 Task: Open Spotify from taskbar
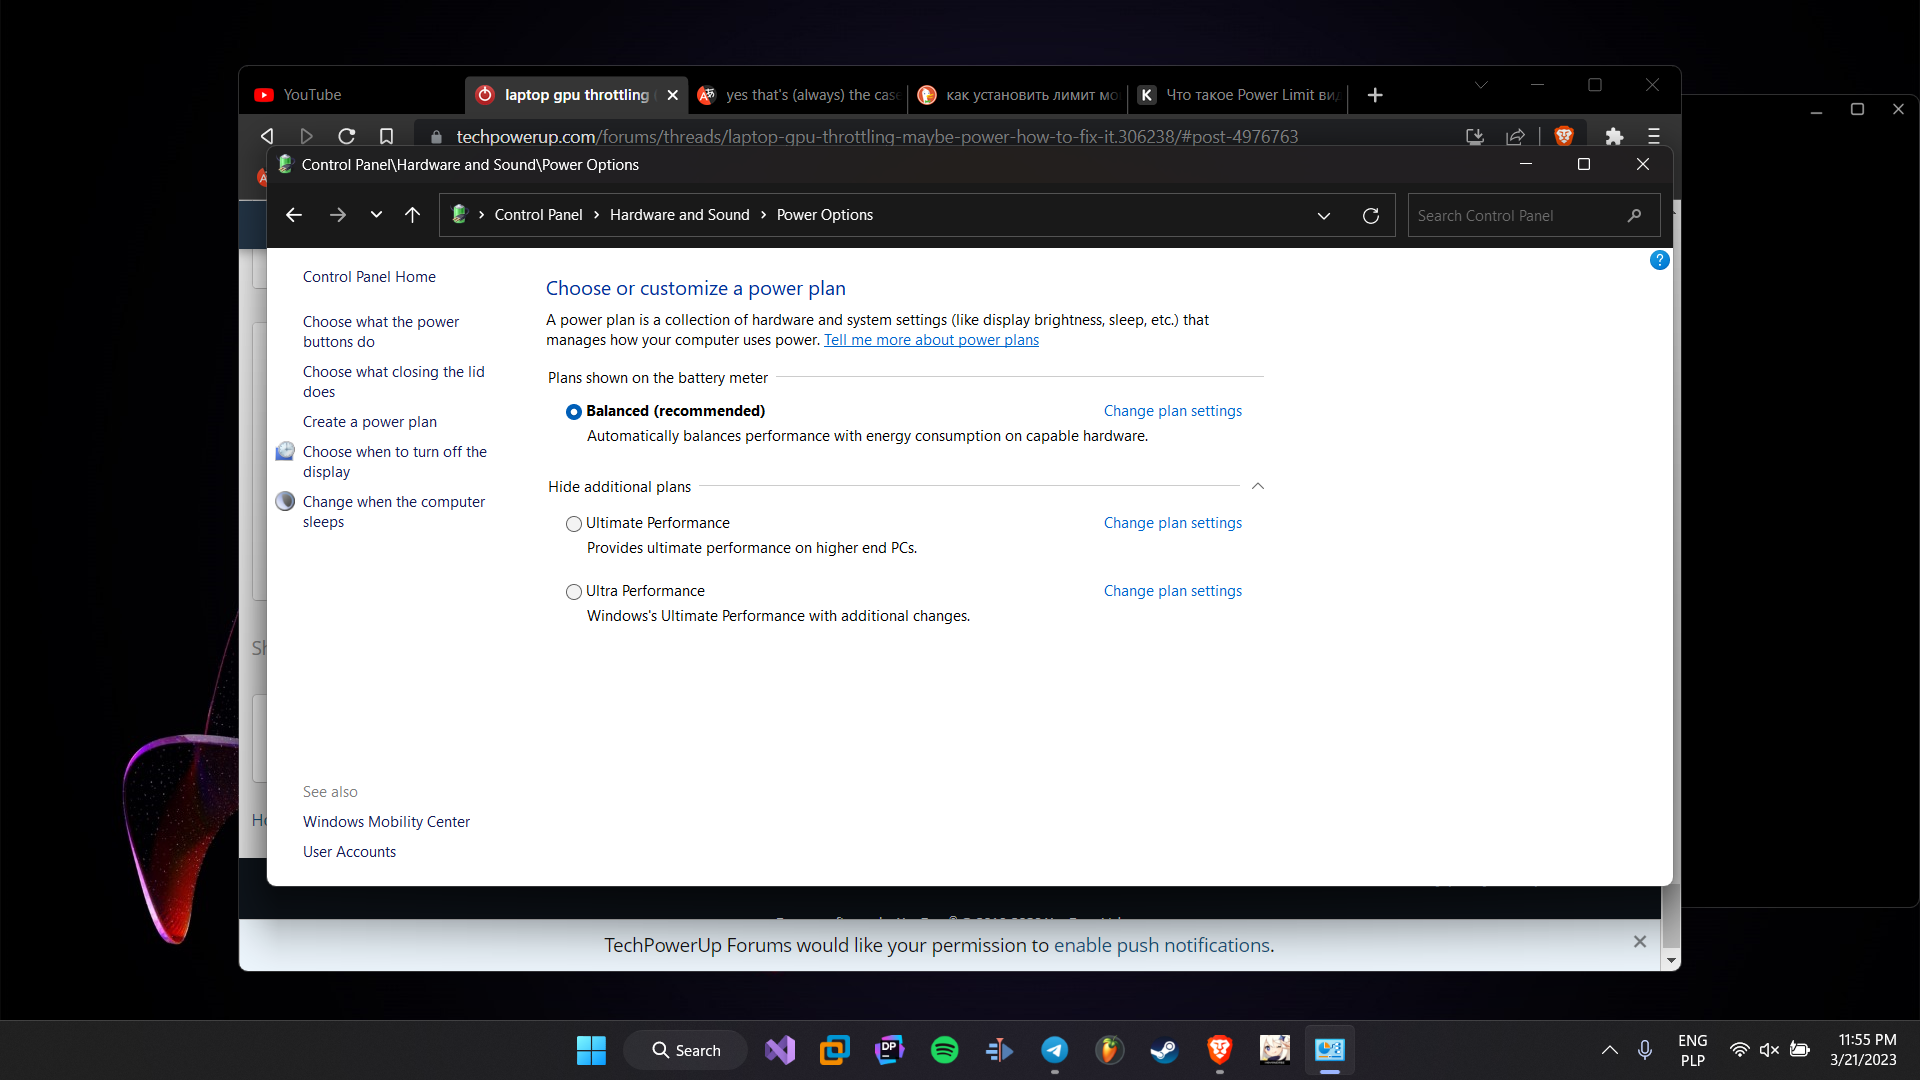point(944,1050)
